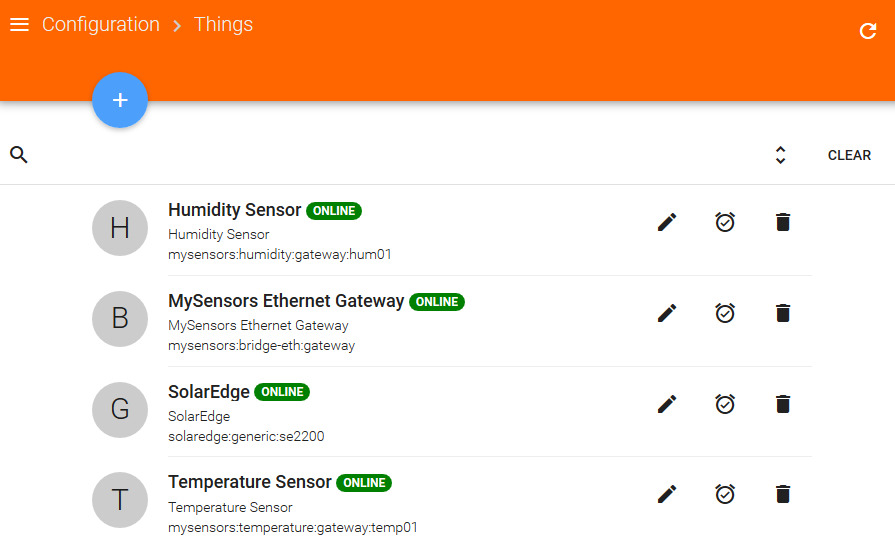This screenshot has width=895, height=547.
Task: Click the refresh icon in header
Action: (x=868, y=31)
